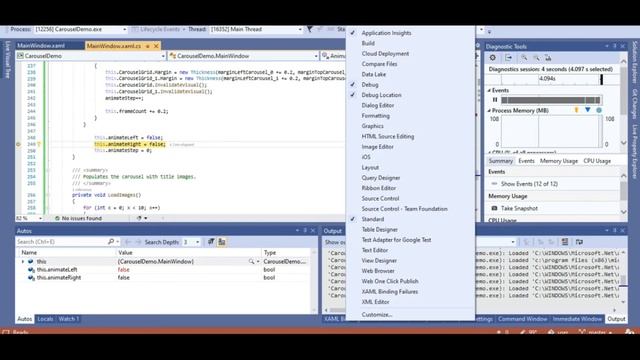This screenshot has width=640, height=360.
Task: Click the highlighted icon in Autos toolbar
Action: coord(222,242)
